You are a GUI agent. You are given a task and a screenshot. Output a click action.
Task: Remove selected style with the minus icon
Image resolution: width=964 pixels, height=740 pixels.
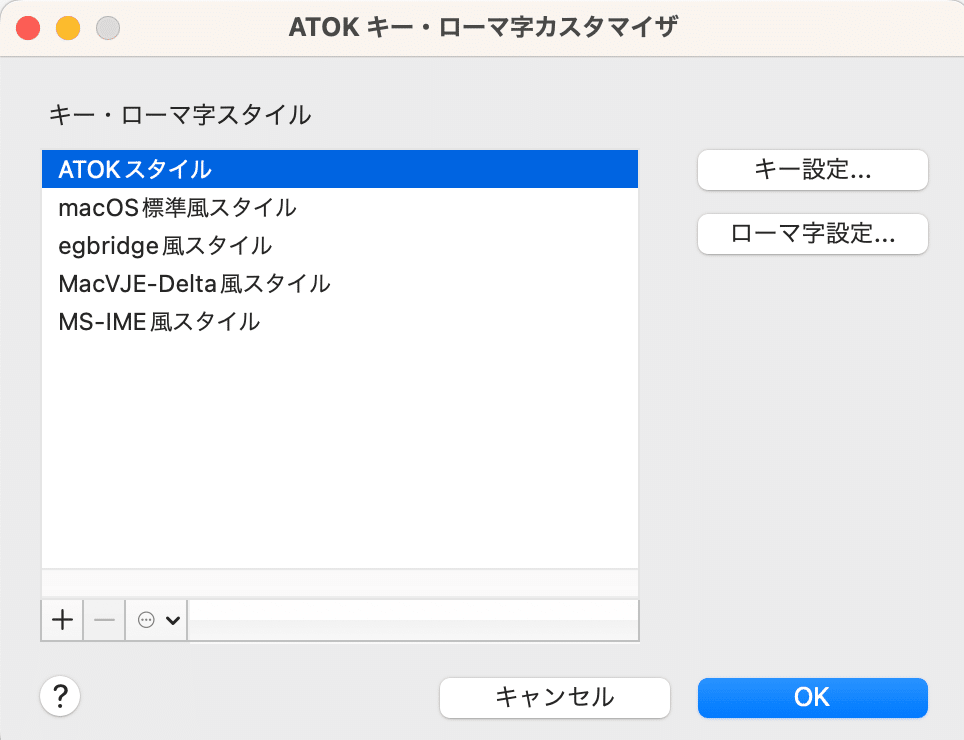(103, 620)
